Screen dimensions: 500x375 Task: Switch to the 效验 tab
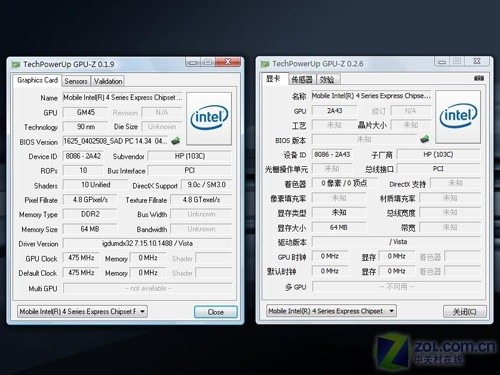pos(327,79)
